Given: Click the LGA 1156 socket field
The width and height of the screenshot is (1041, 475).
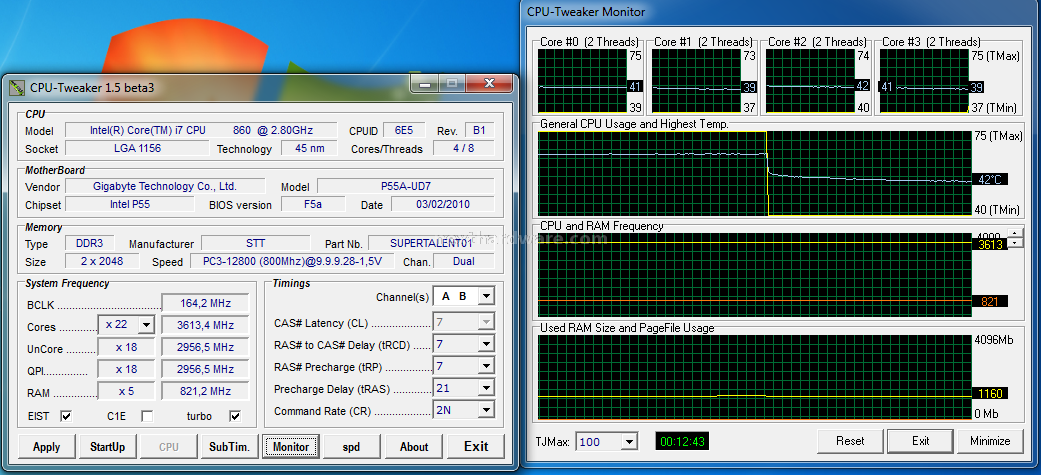Looking at the screenshot, I should click(x=137, y=148).
